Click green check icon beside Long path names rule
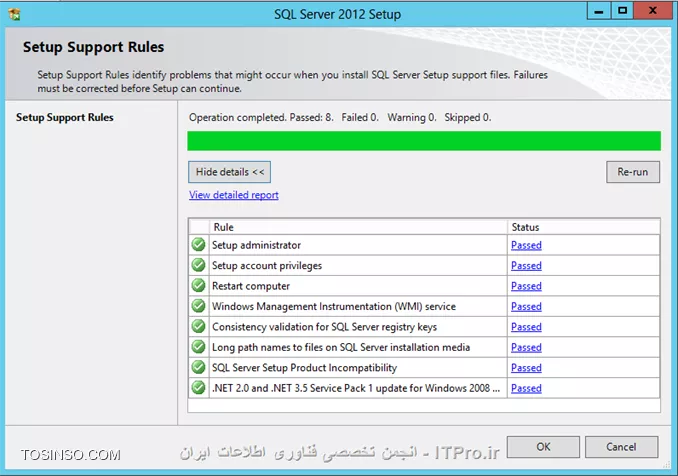Image resolution: width=678 pixels, height=476 pixels. point(198,347)
